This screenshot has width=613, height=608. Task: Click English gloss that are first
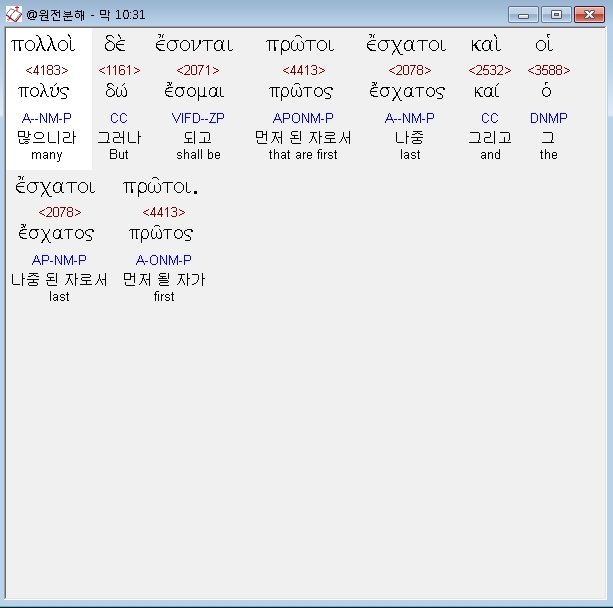coord(303,154)
